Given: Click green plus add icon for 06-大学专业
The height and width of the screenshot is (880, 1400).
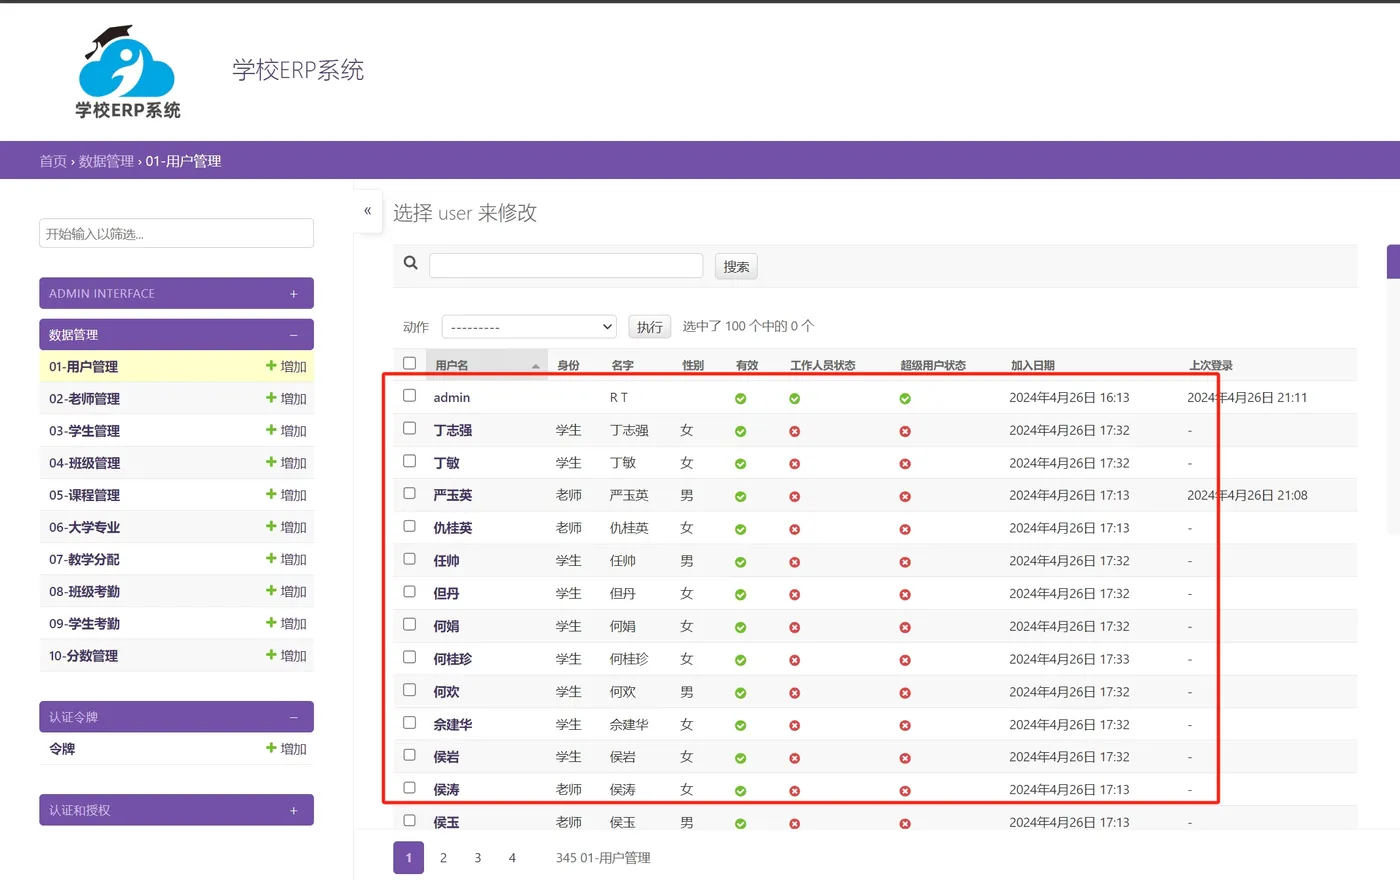Looking at the screenshot, I should tap(271, 526).
